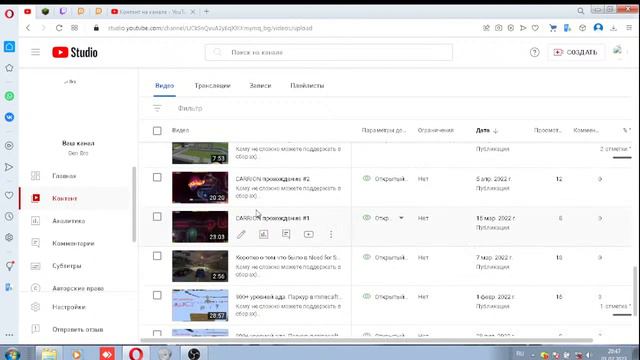Open the comments icon for CARRION #1
The image size is (640, 360).
pos(286,234)
